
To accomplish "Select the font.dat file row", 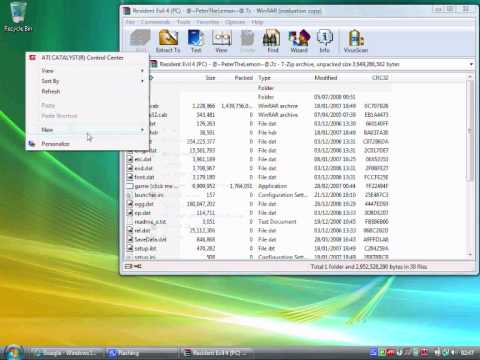I will [x=258, y=177].
